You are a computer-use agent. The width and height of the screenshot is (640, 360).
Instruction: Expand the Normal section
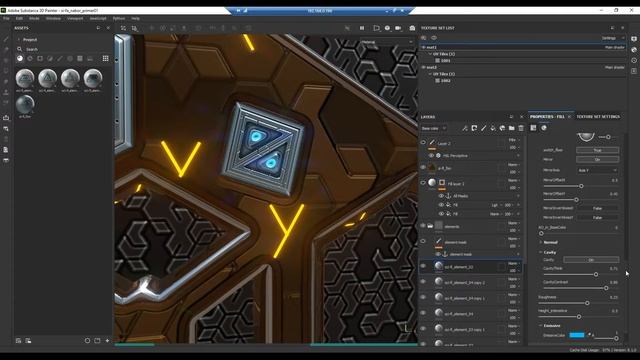[541, 242]
